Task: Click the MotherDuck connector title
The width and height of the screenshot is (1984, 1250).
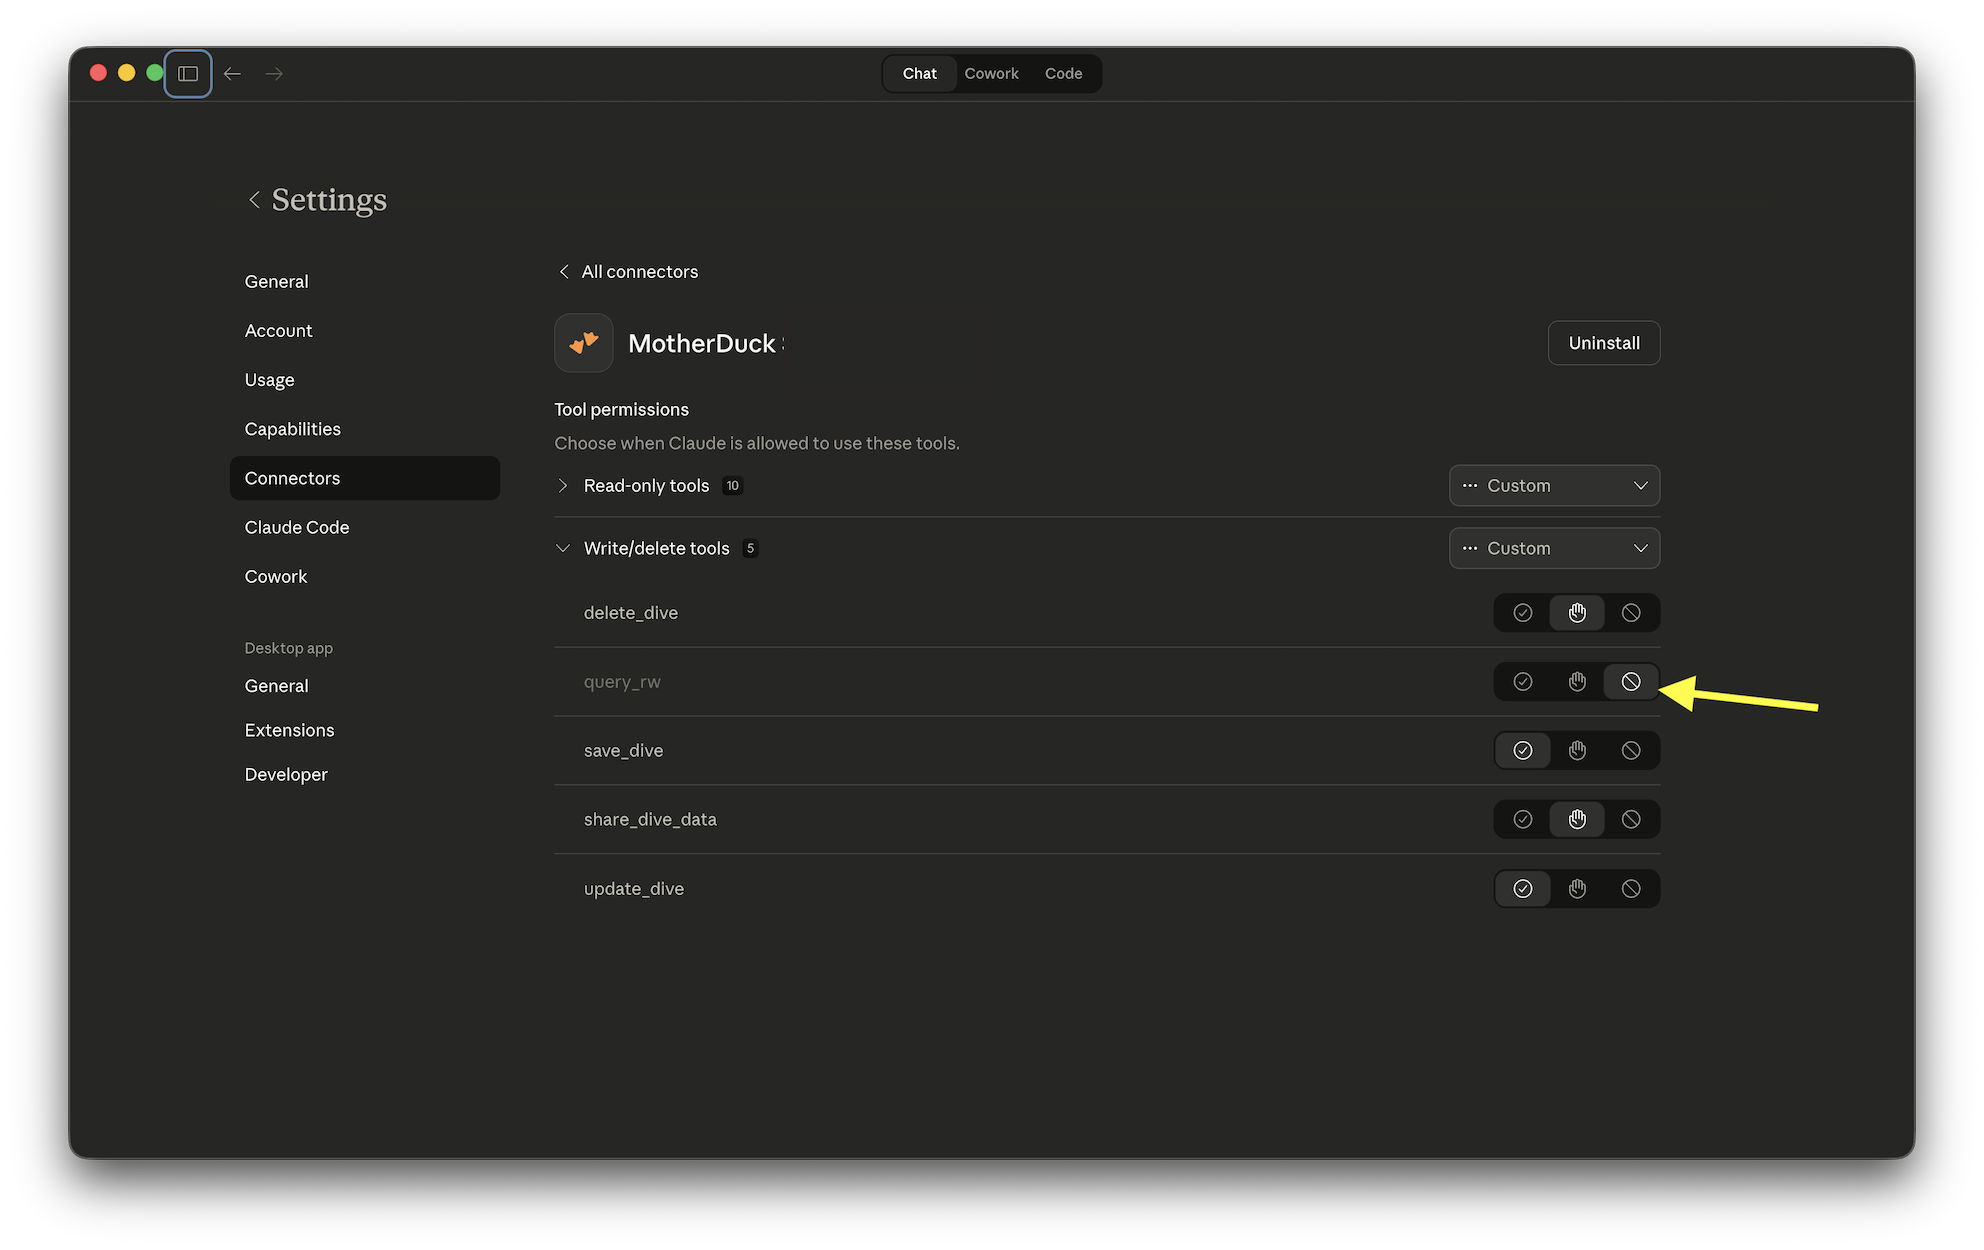Action: 702,344
